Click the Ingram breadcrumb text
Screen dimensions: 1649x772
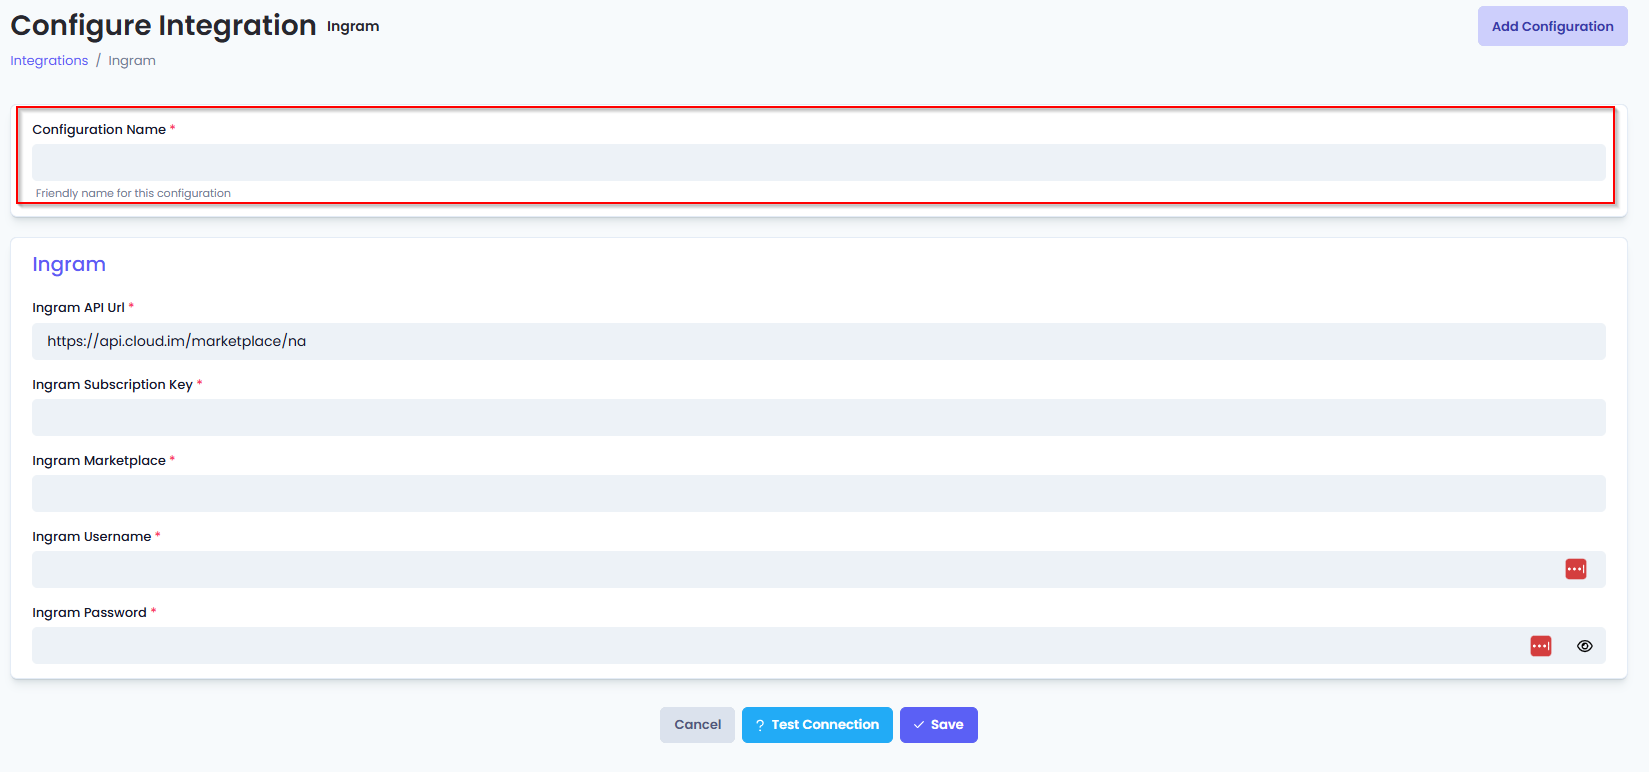point(132,61)
